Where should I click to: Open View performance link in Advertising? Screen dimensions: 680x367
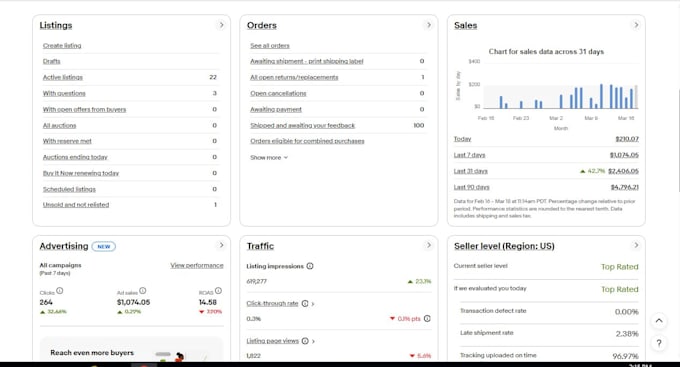[x=197, y=265]
